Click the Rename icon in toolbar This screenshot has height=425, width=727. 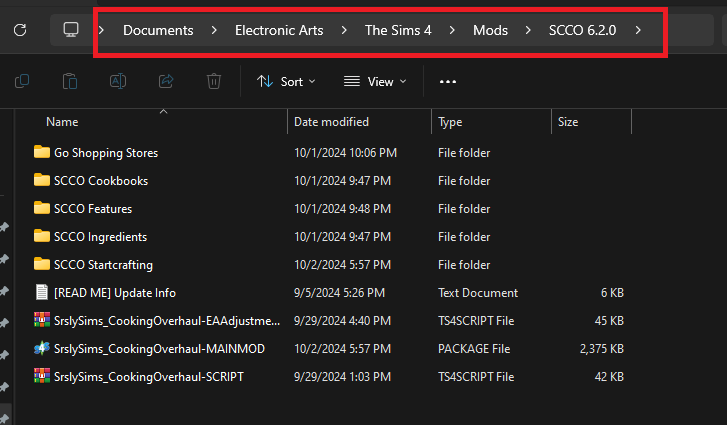pos(118,81)
